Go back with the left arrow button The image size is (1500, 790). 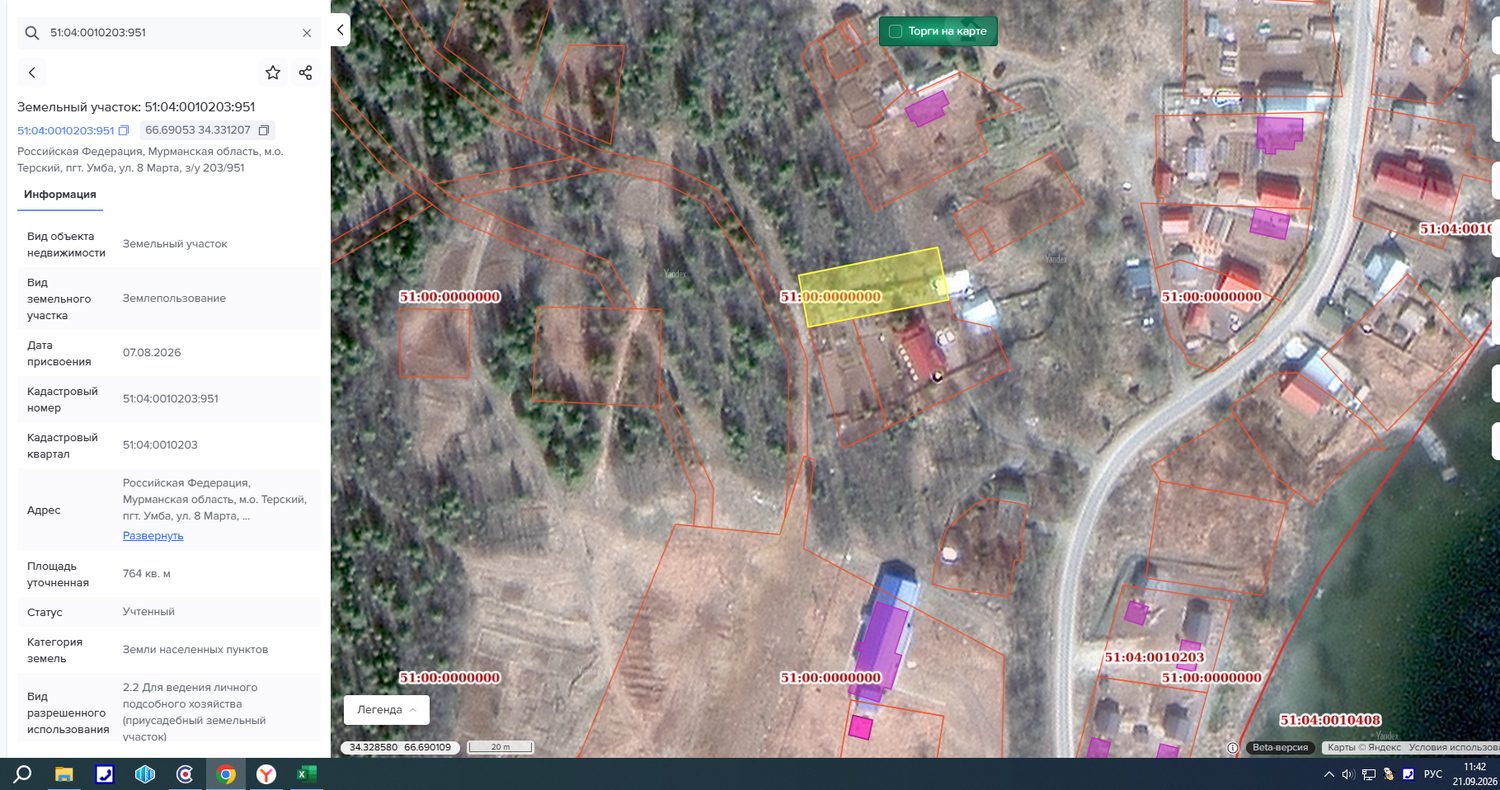[x=32, y=73]
